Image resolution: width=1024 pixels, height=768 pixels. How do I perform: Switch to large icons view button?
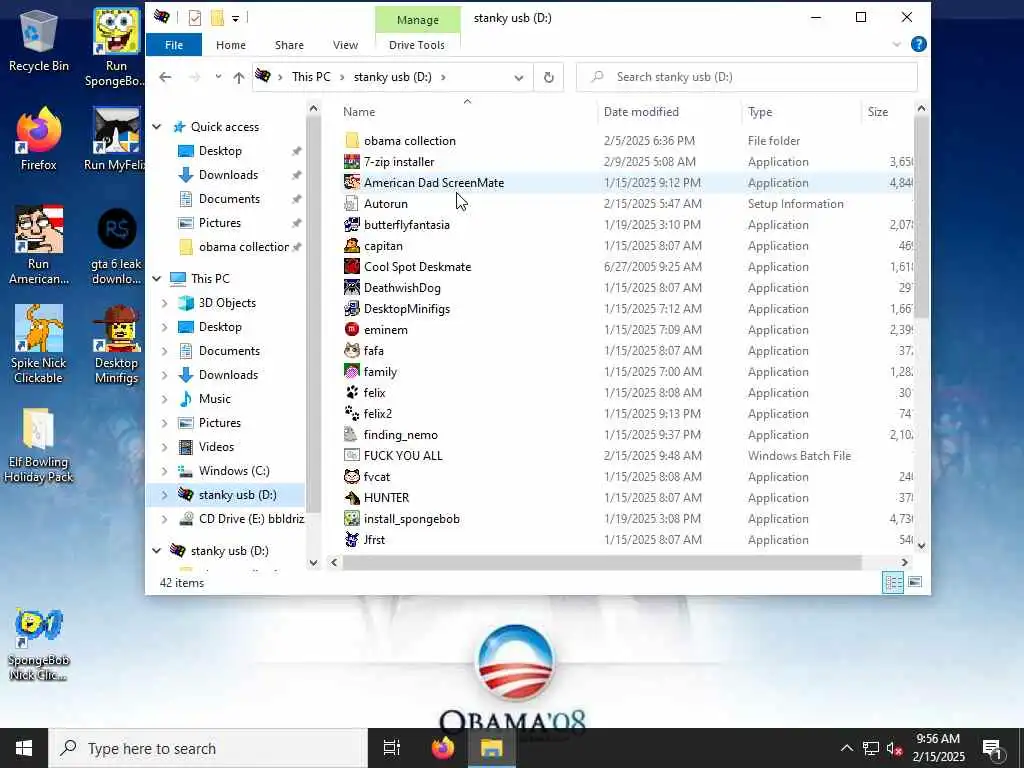[915, 582]
